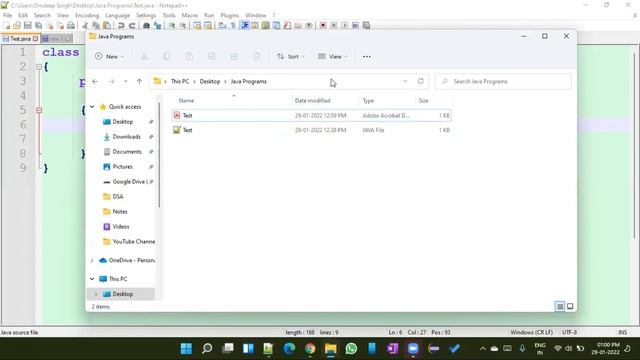Select the Test JAVA File row
Screen dimensions: 640x360
[311, 130]
